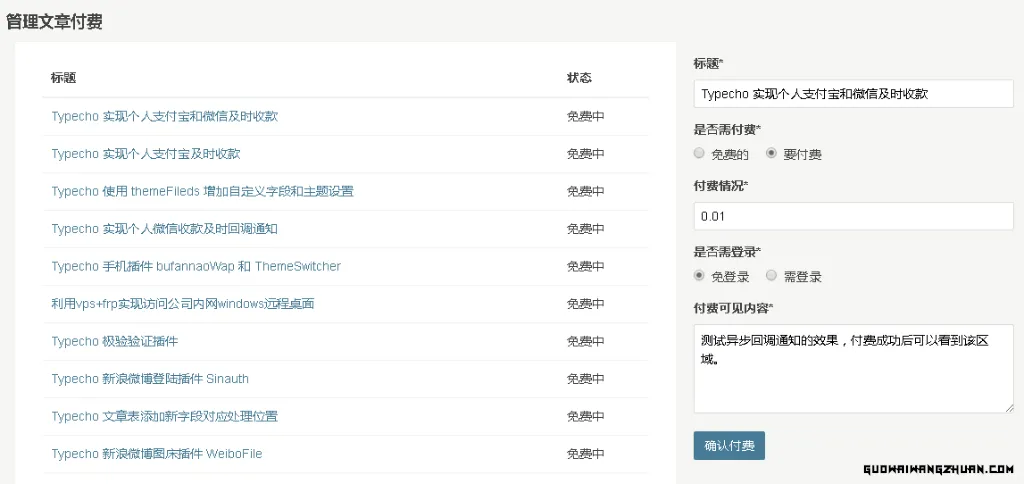Open 'Typecho 使用 themeFileds 增加自定义字段和主题设置'

coord(202,191)
